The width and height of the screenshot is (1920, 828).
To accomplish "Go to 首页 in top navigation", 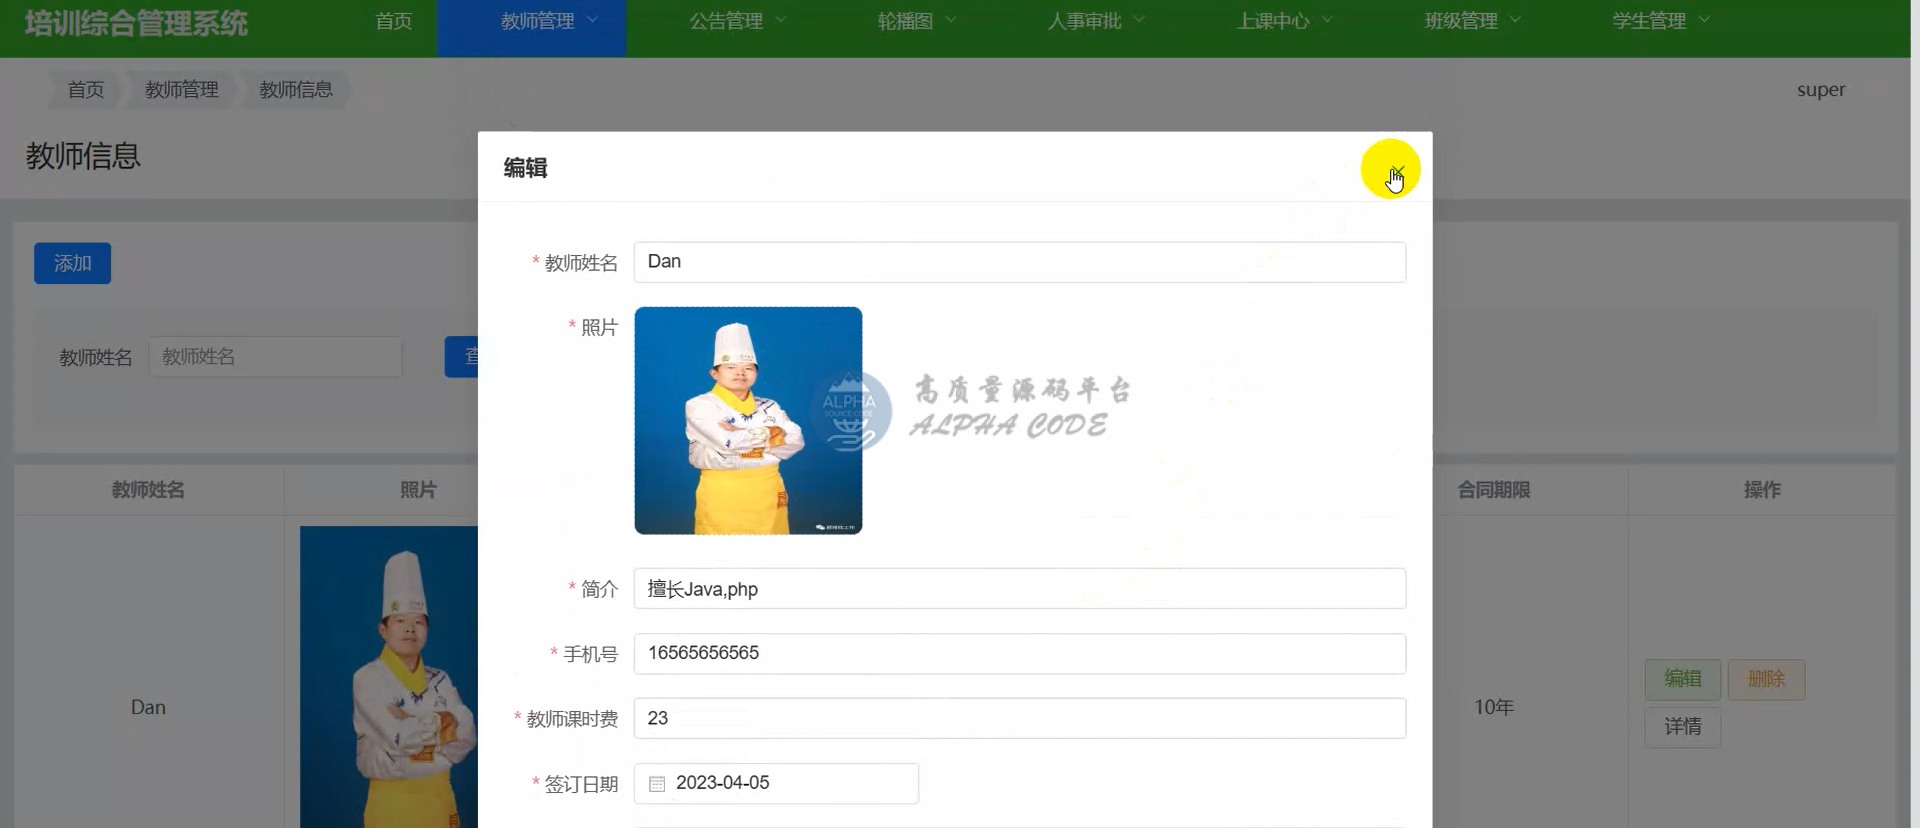I will [x=393, y=21].
